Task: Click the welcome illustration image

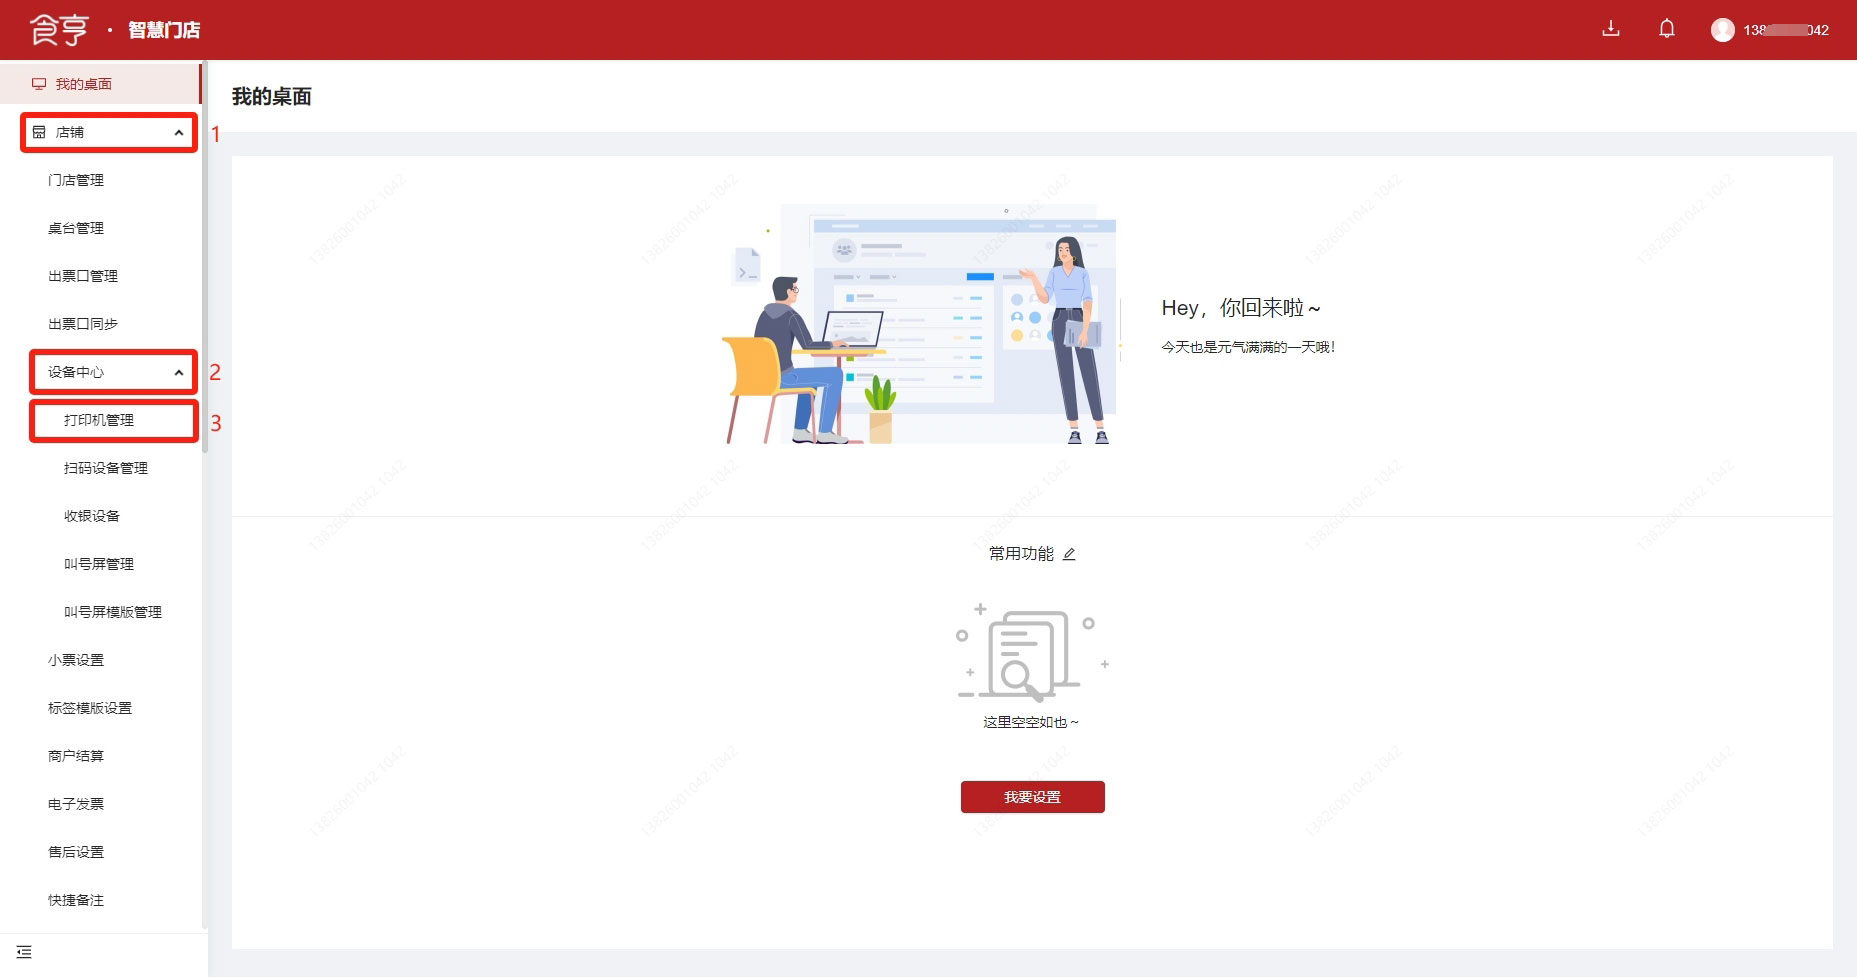Action: coord(920,325)
